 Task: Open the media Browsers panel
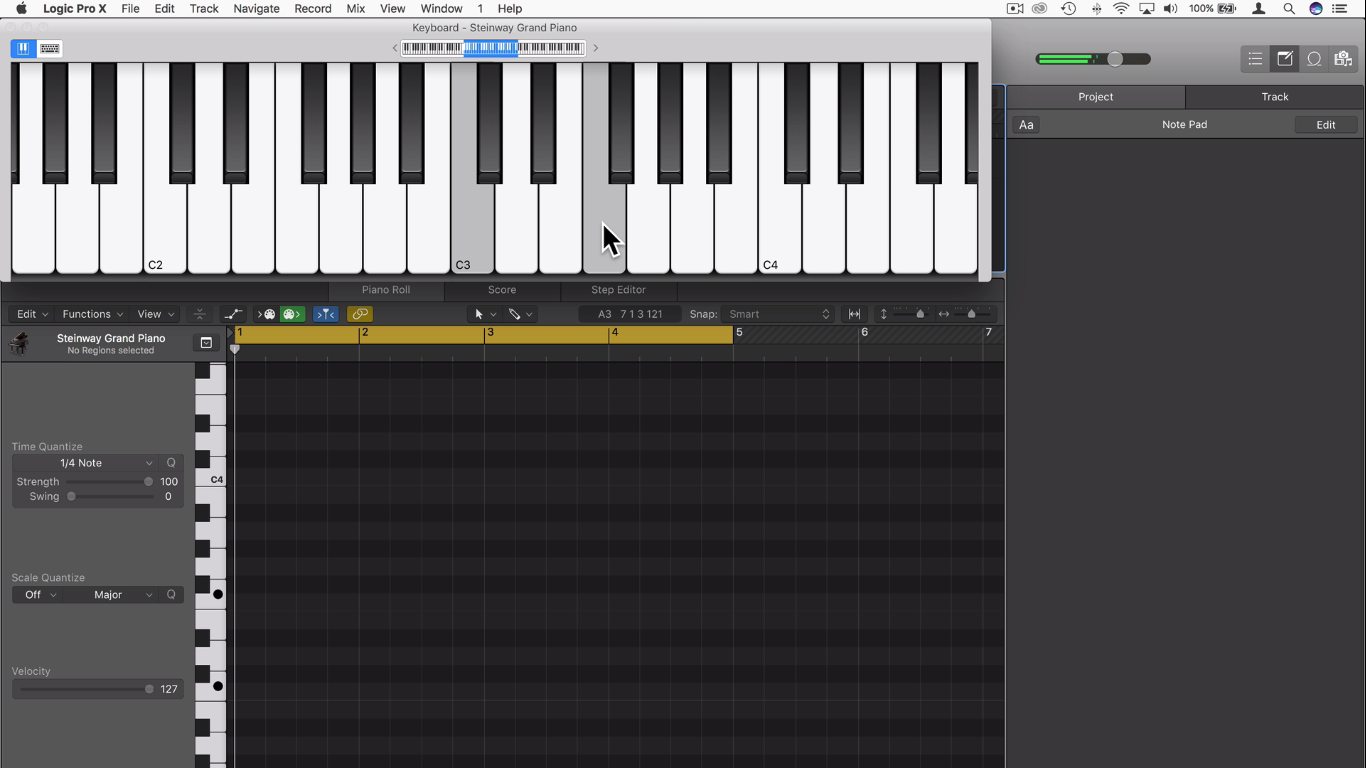1343,59
